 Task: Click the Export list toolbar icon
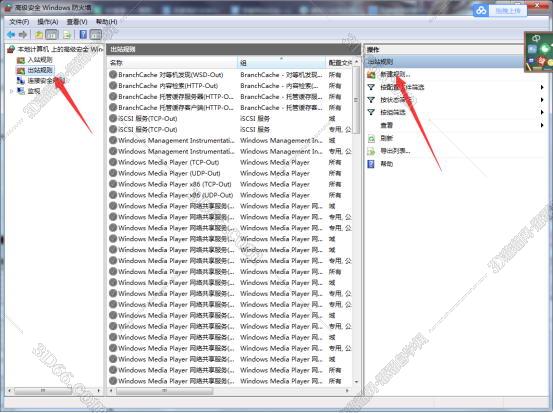coord(67,35)
